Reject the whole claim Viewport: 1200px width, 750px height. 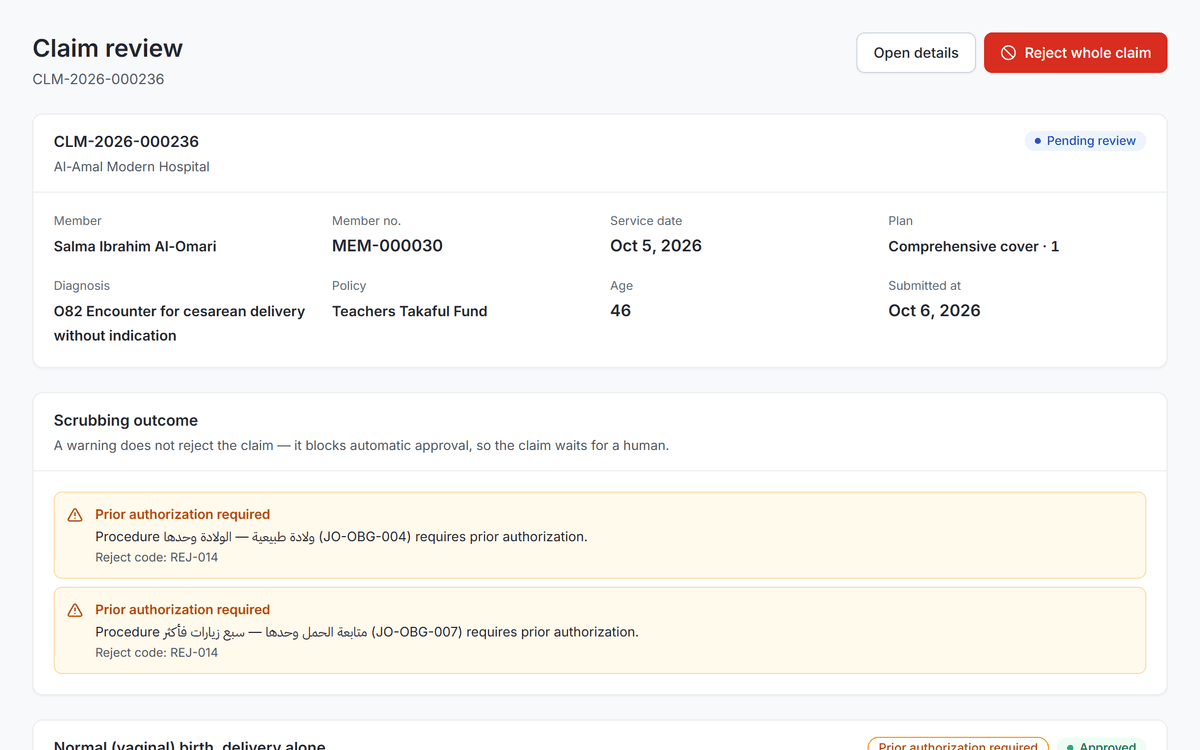pyautogui.click(x=1075, y=53)
